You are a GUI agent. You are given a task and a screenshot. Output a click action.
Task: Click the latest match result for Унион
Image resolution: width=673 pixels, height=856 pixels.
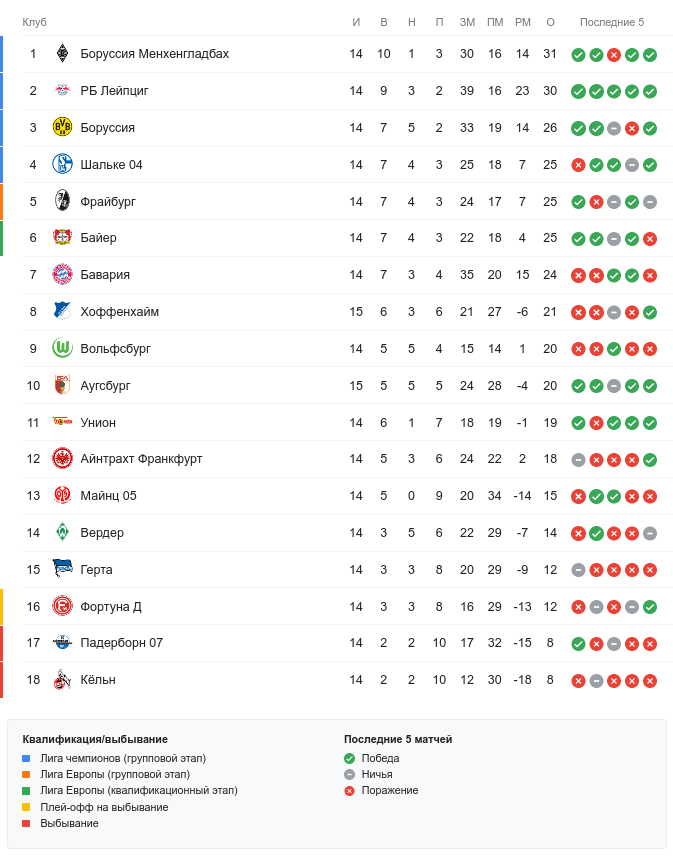tap(650, 423)
